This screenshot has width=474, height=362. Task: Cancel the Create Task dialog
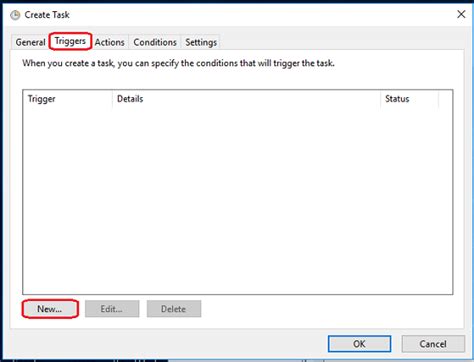point(433,344)
